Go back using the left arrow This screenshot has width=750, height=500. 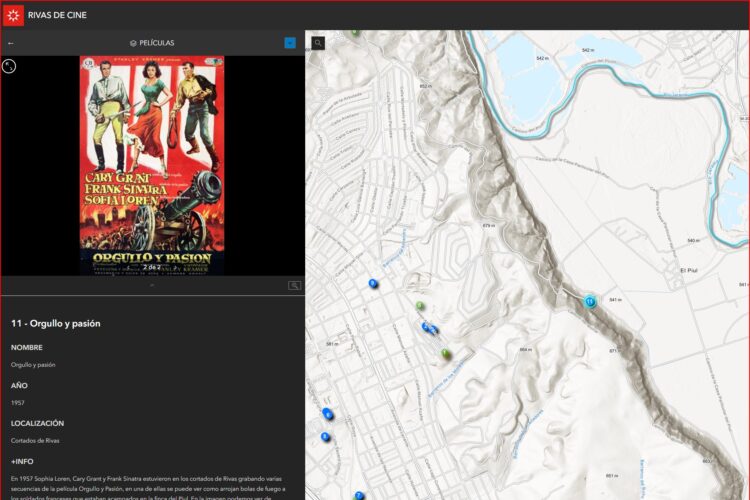click(11, 43)
